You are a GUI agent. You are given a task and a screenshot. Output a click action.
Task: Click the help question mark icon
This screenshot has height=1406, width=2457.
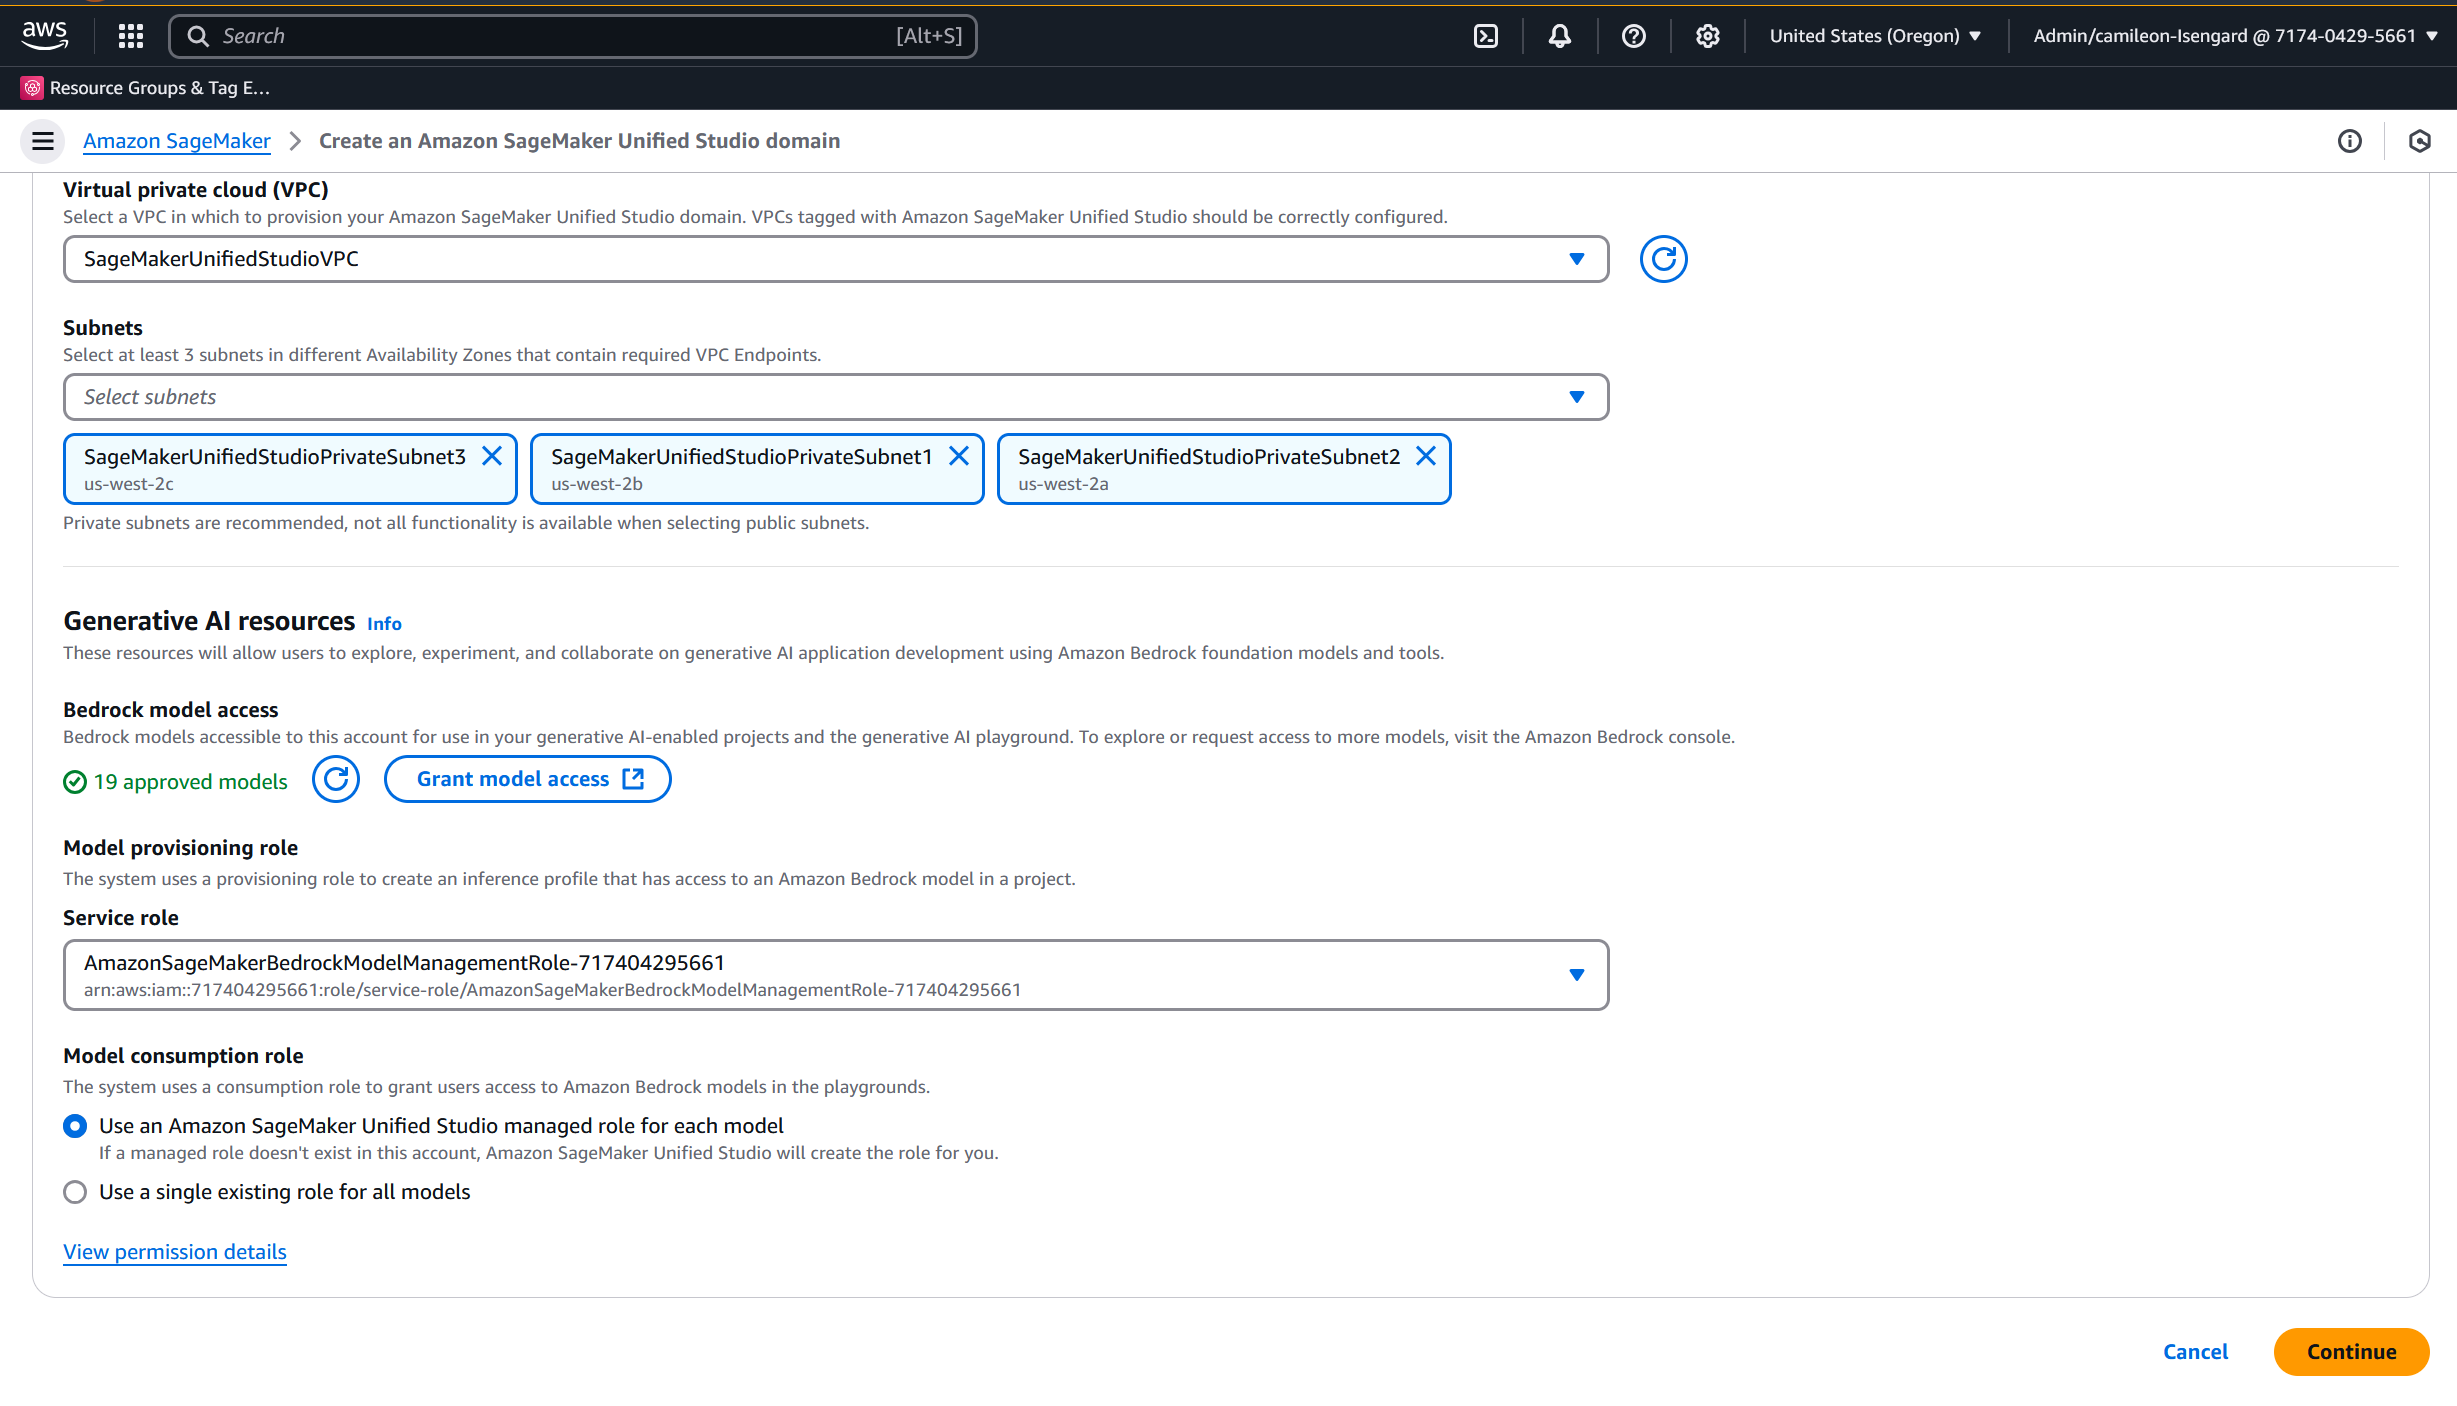click(1633, 36)
